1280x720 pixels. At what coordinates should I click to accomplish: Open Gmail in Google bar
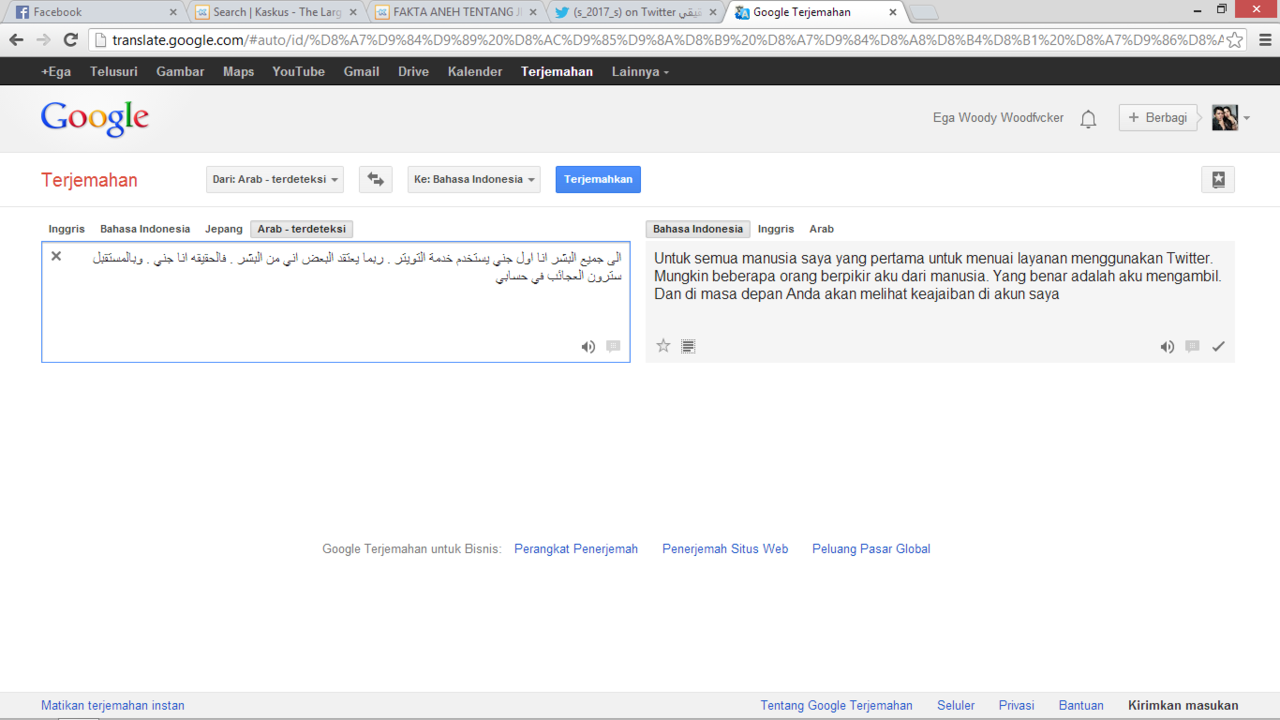tap(361, 72)
